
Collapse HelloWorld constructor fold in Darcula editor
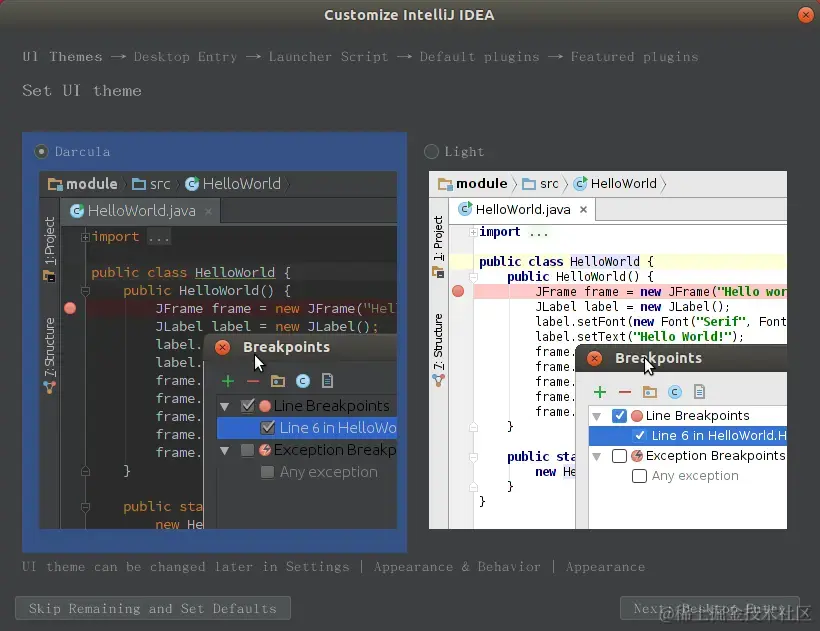pyautogui.click(x=85, y=291)
